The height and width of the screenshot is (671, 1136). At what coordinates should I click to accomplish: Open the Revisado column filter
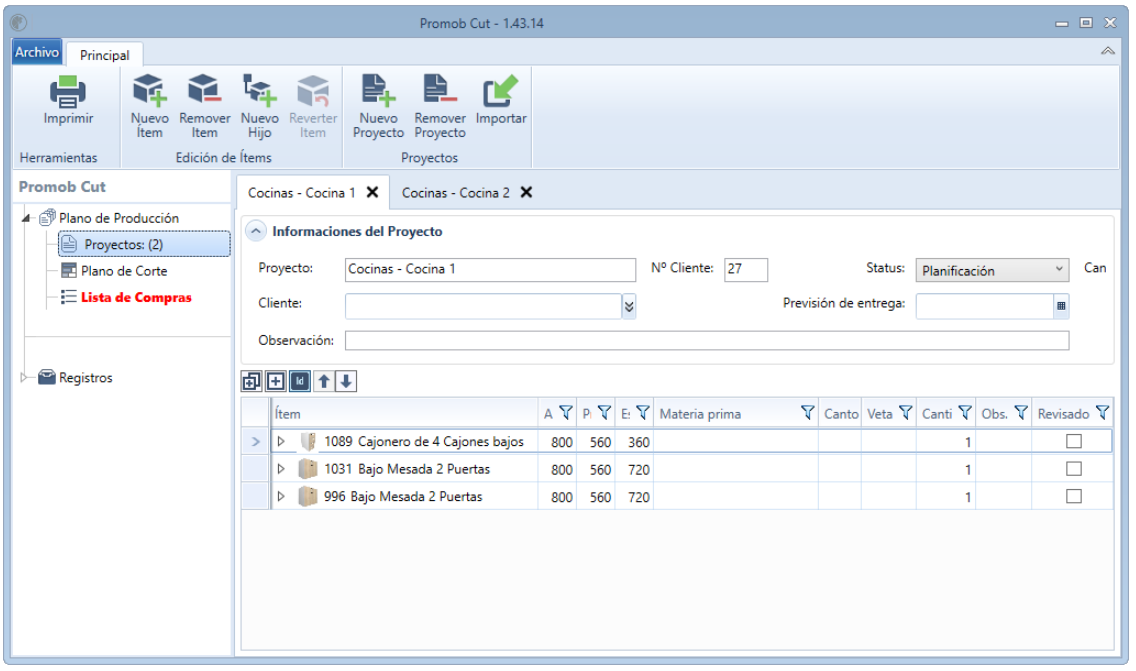(x=1103, y=413)
